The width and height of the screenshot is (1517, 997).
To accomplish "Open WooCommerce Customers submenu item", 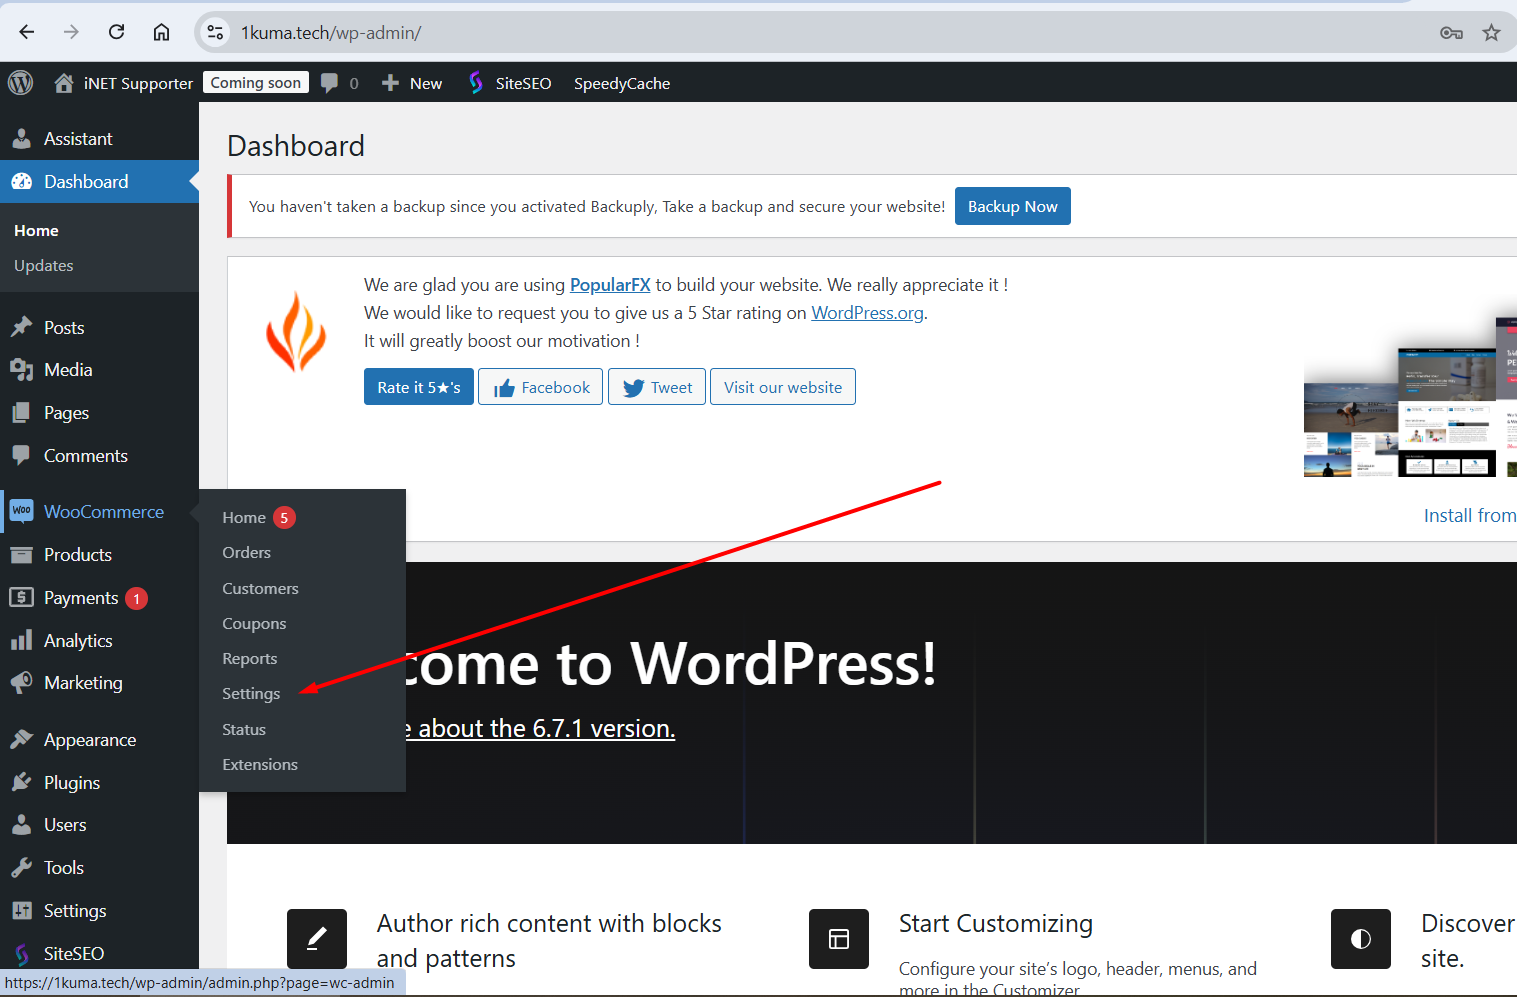I will coord(260,589).
